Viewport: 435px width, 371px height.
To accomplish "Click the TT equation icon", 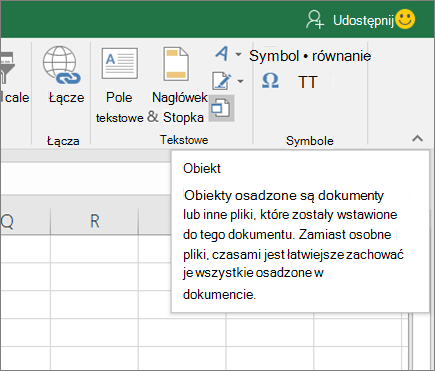I will tap(307, 82).
